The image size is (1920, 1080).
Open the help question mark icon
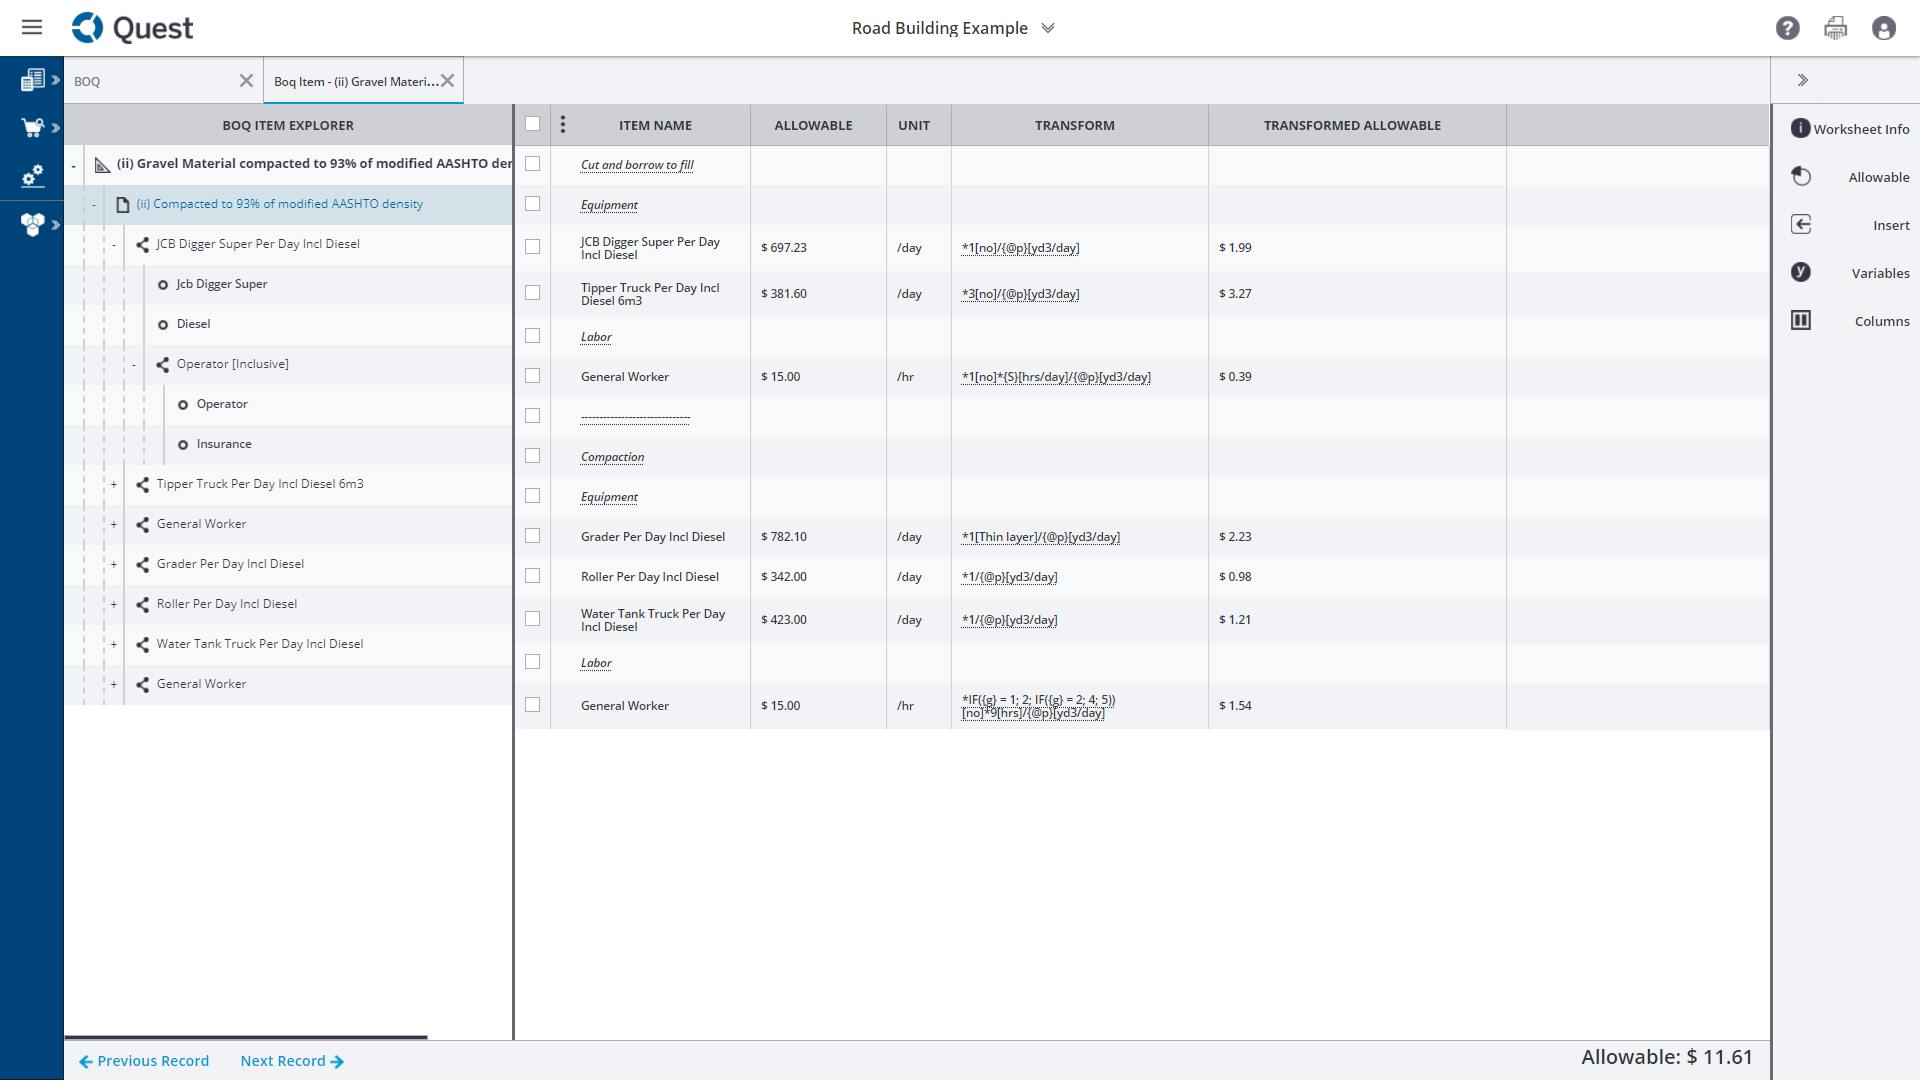[x=1788, y=28]
